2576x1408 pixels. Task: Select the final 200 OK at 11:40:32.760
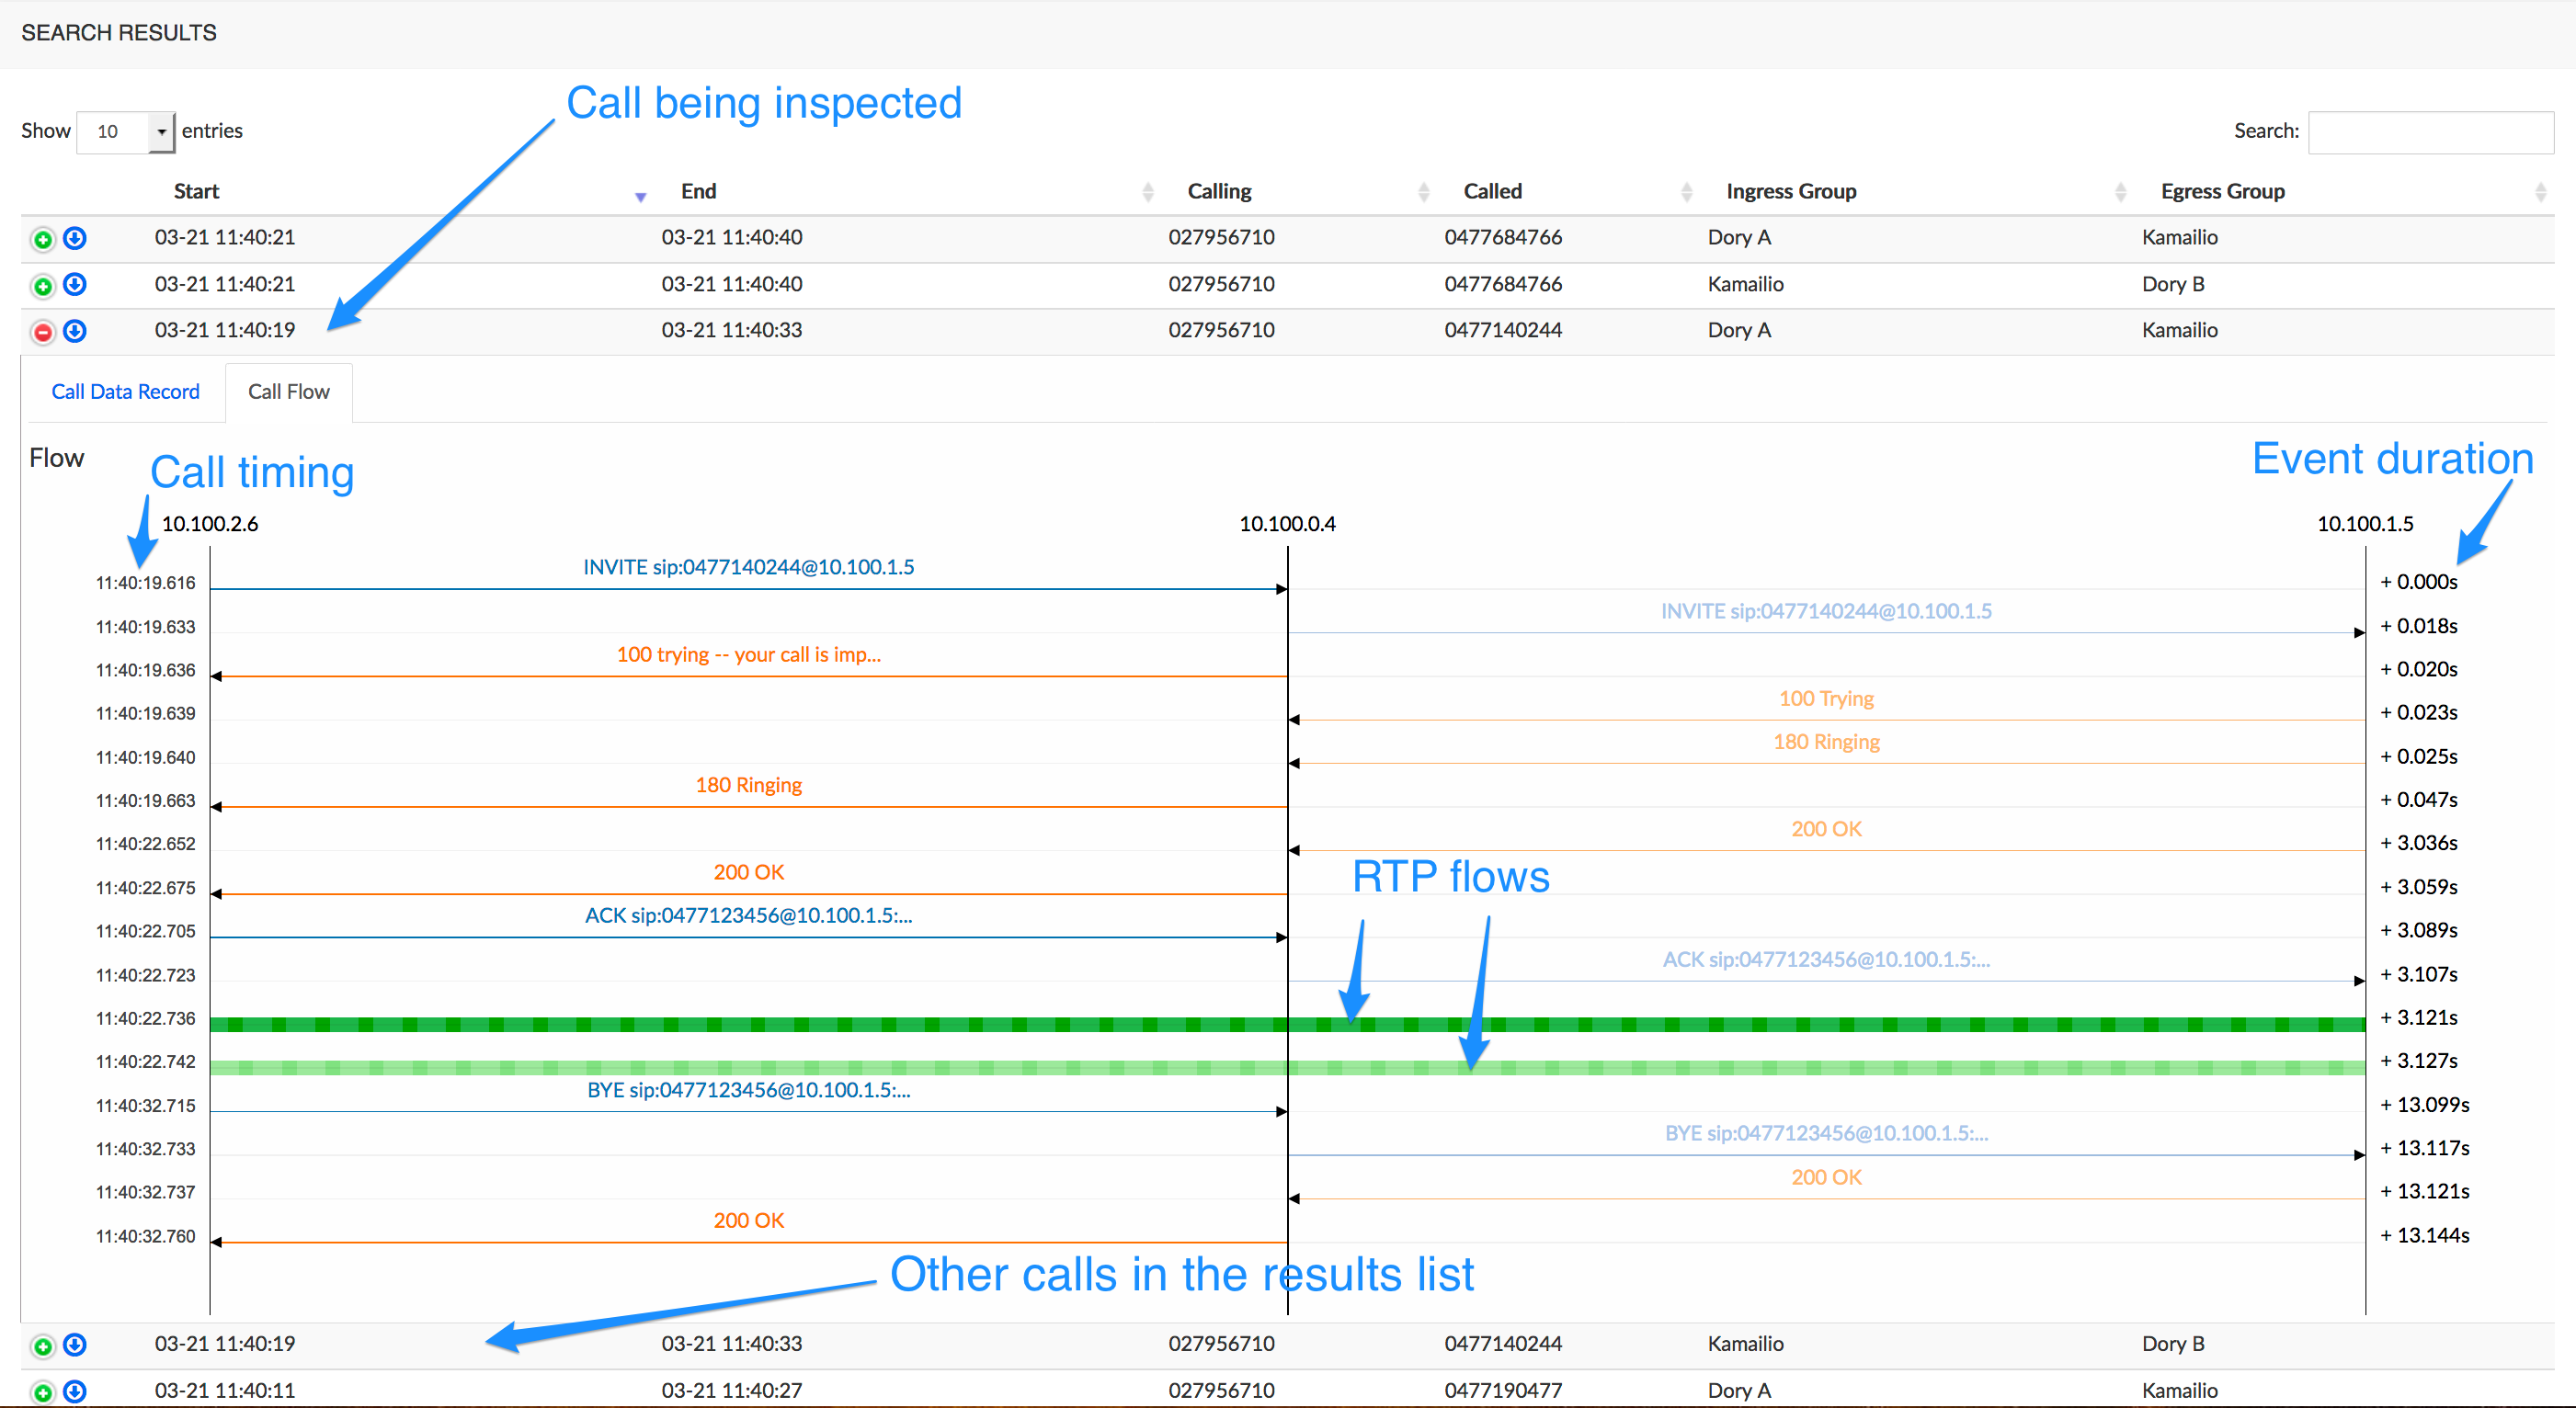[x=748, y=1220]
